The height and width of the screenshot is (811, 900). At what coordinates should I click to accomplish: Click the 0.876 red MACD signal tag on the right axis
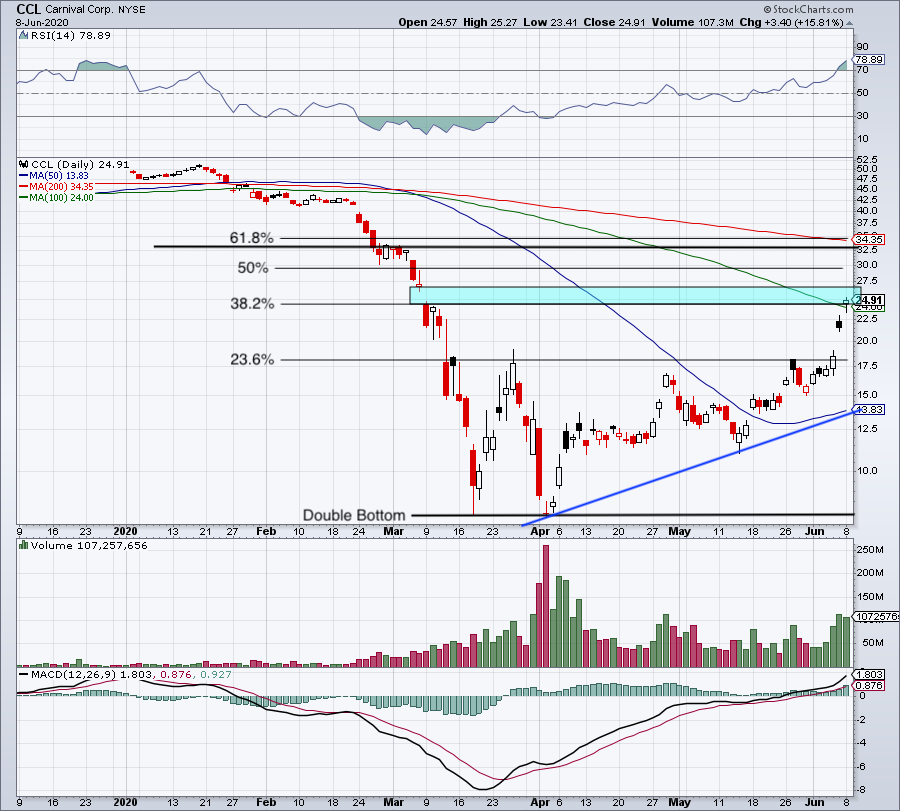pyautogui.click(x=868, y=685)
